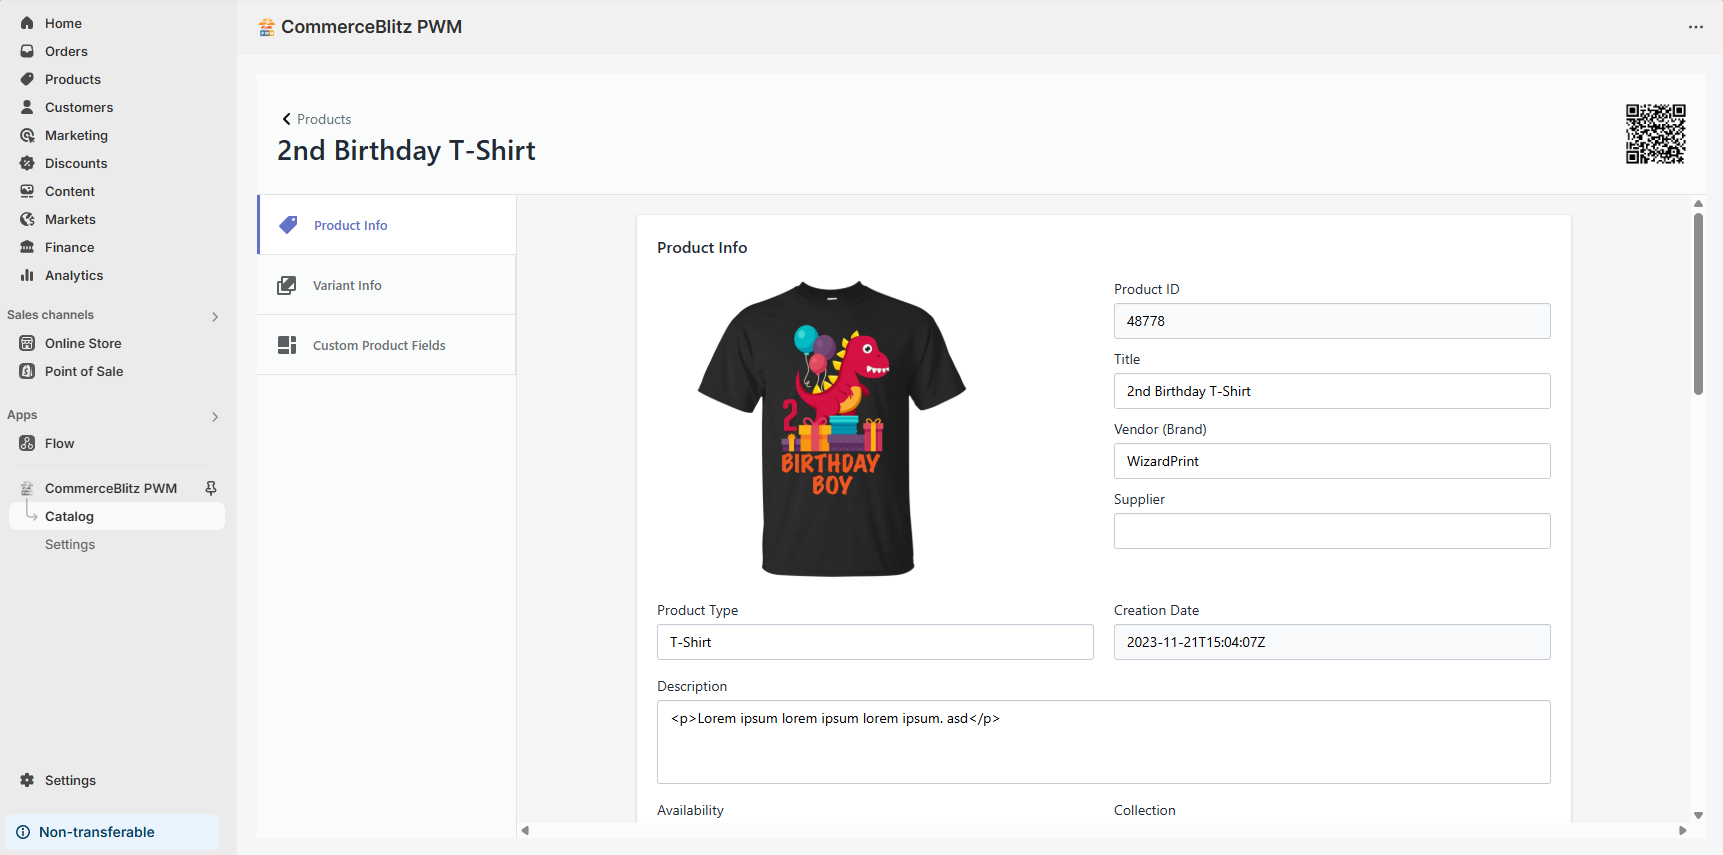Click the Products tag icon in sidebar
The width and height of the screenshot is (1723, 855).
click(27, 79)
